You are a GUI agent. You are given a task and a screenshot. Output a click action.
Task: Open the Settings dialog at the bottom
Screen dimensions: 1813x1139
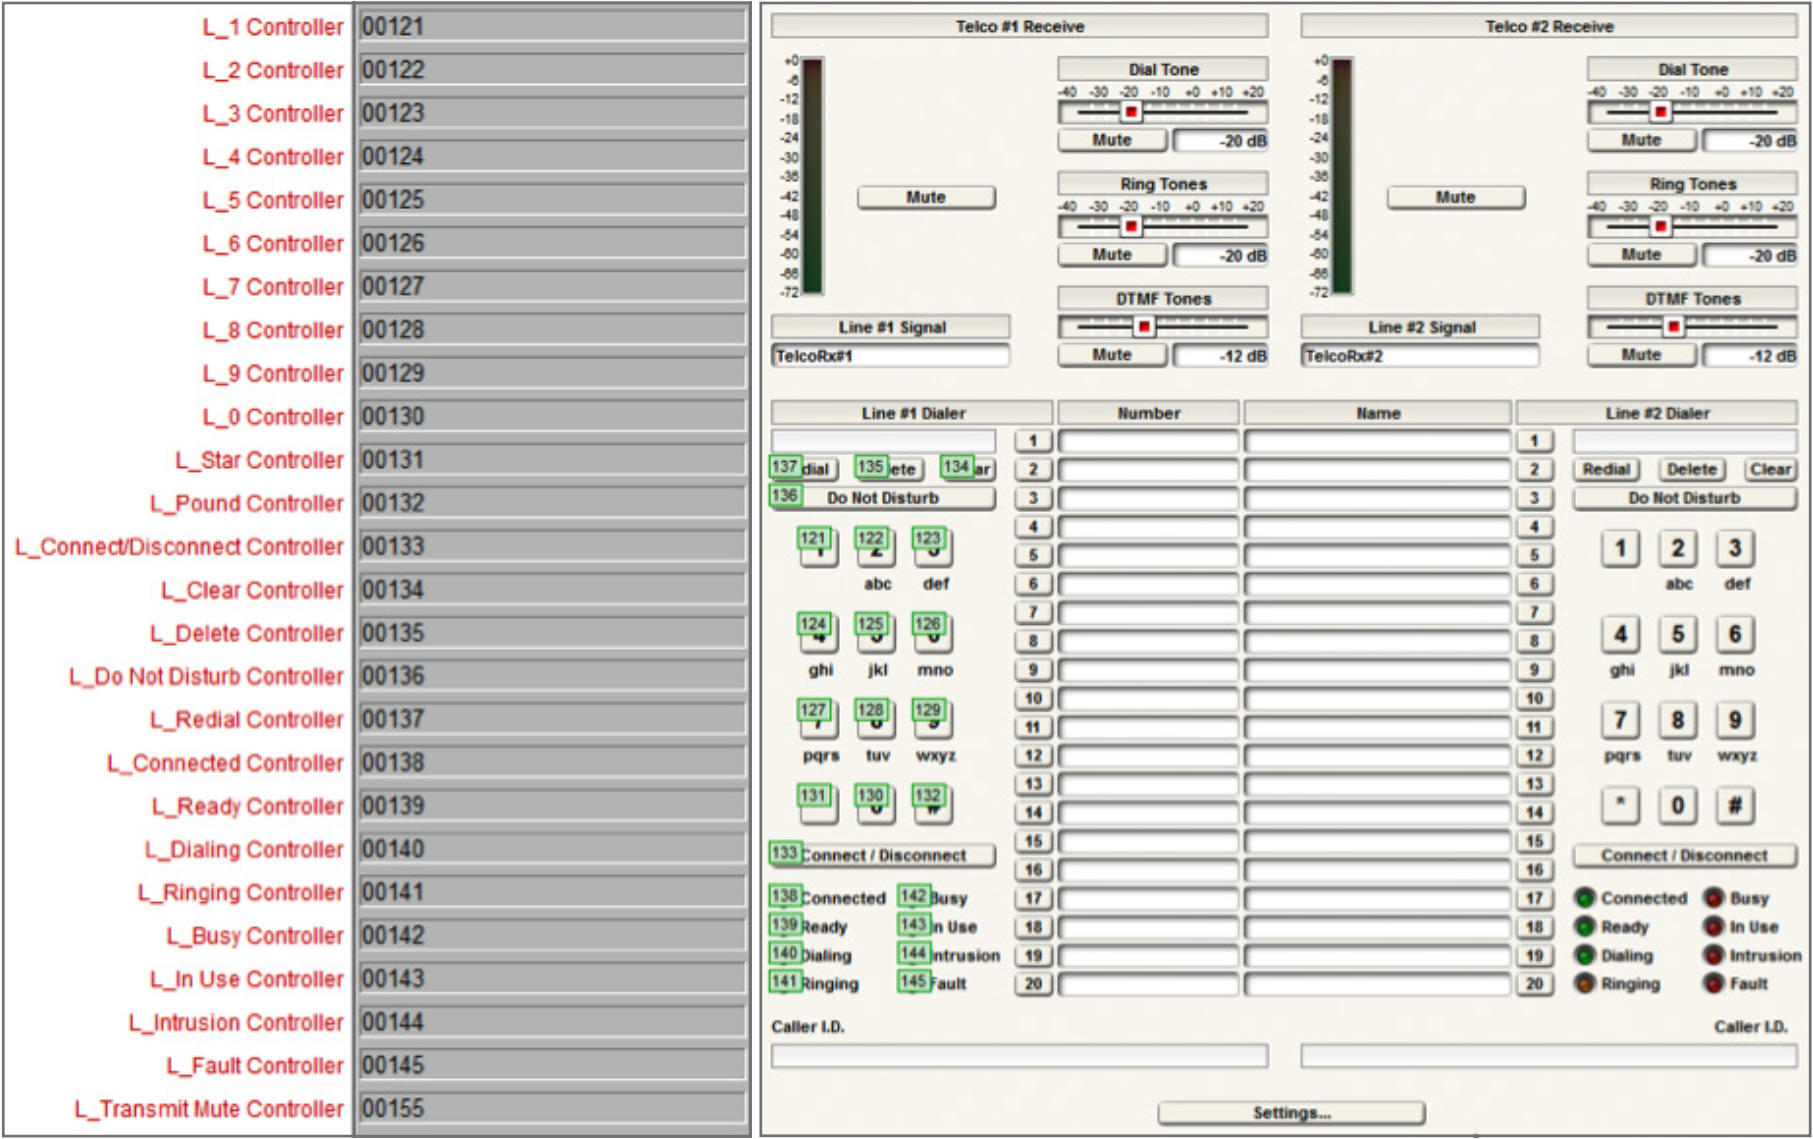[1291, 1110]
